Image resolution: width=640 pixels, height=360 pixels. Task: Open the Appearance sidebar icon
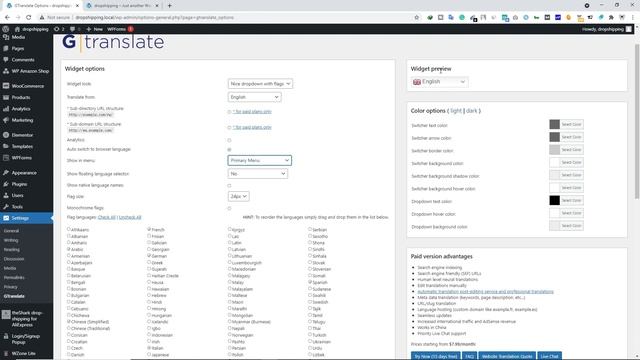tap(6, 173)
